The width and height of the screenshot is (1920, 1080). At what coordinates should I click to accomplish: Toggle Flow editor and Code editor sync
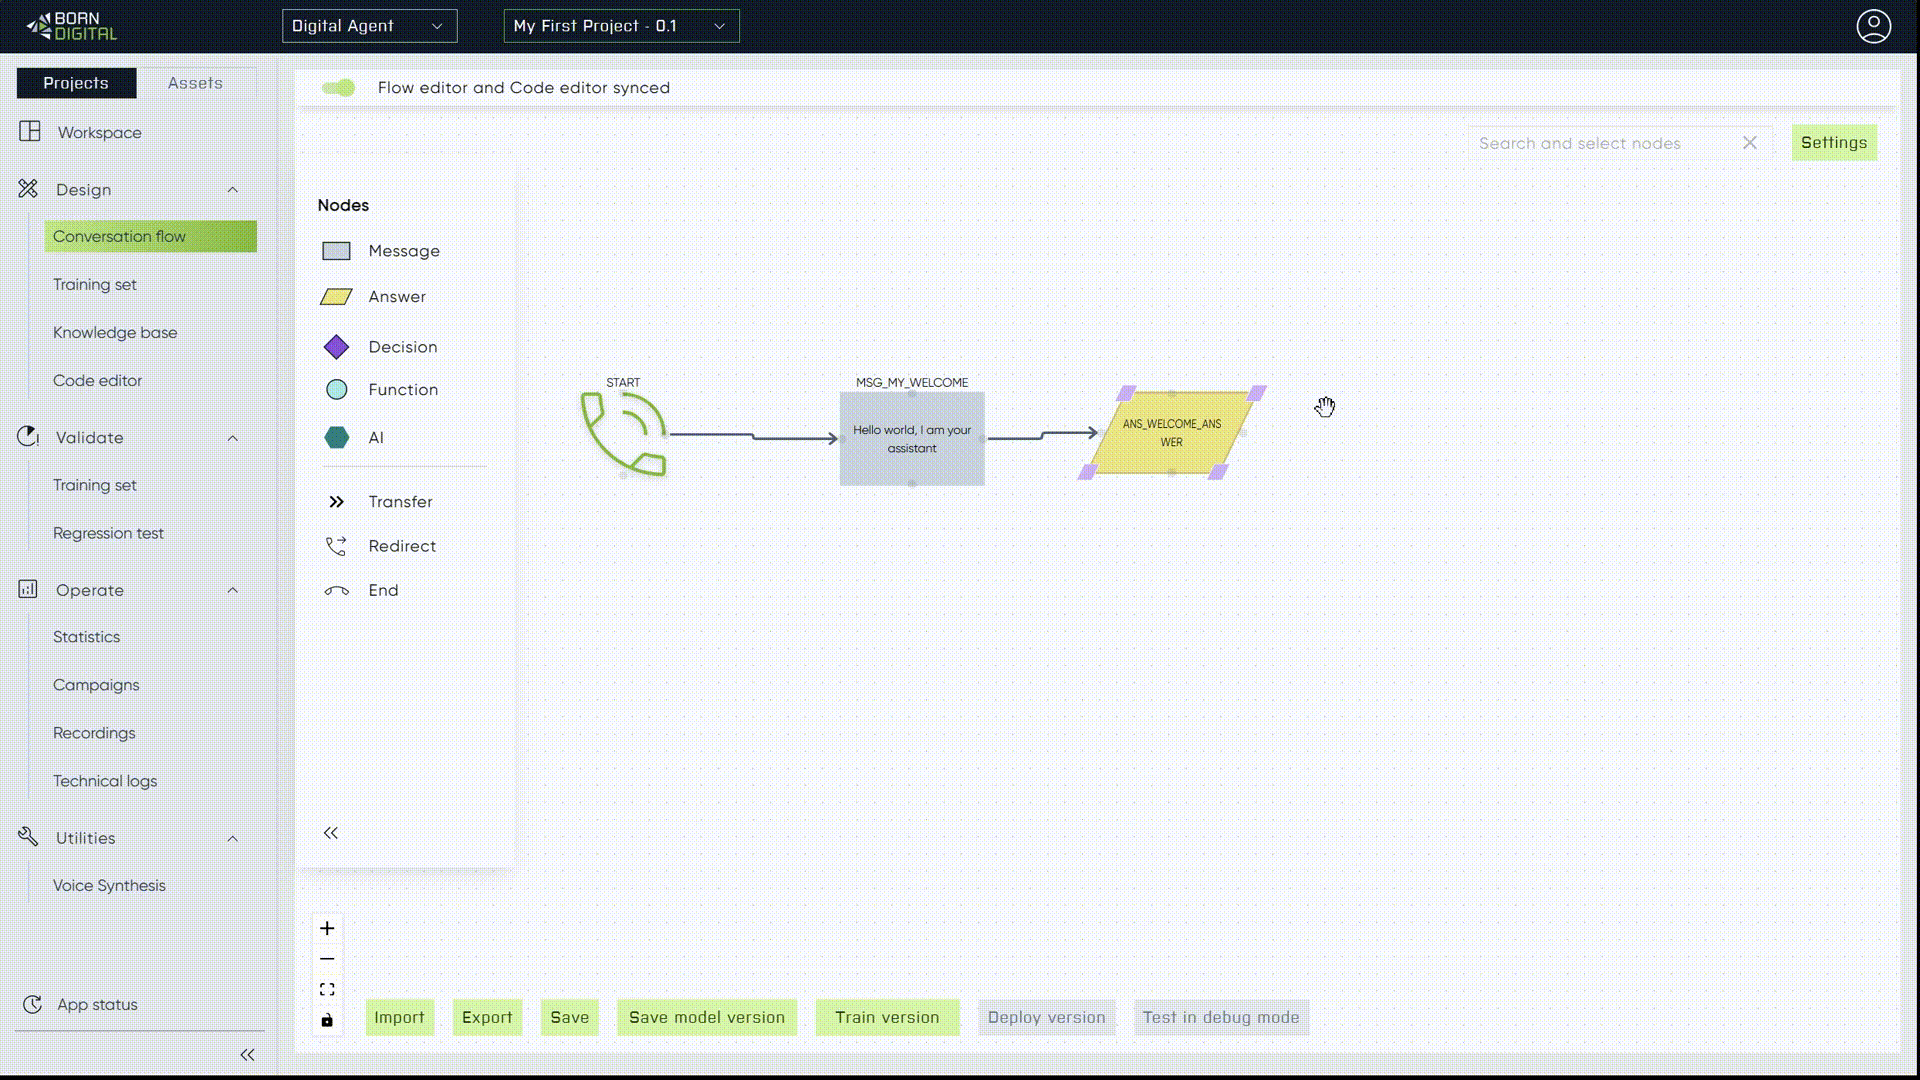point(340,88)
